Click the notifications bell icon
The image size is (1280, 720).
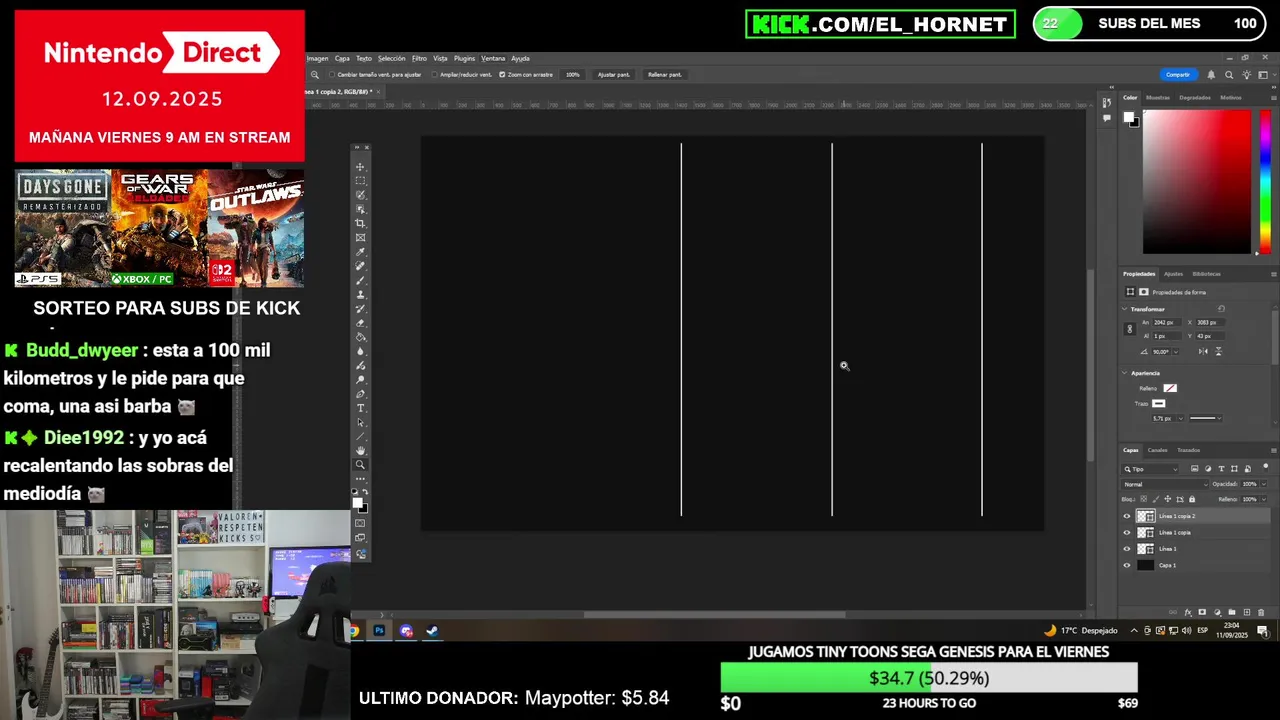(x=1211, y=75)
